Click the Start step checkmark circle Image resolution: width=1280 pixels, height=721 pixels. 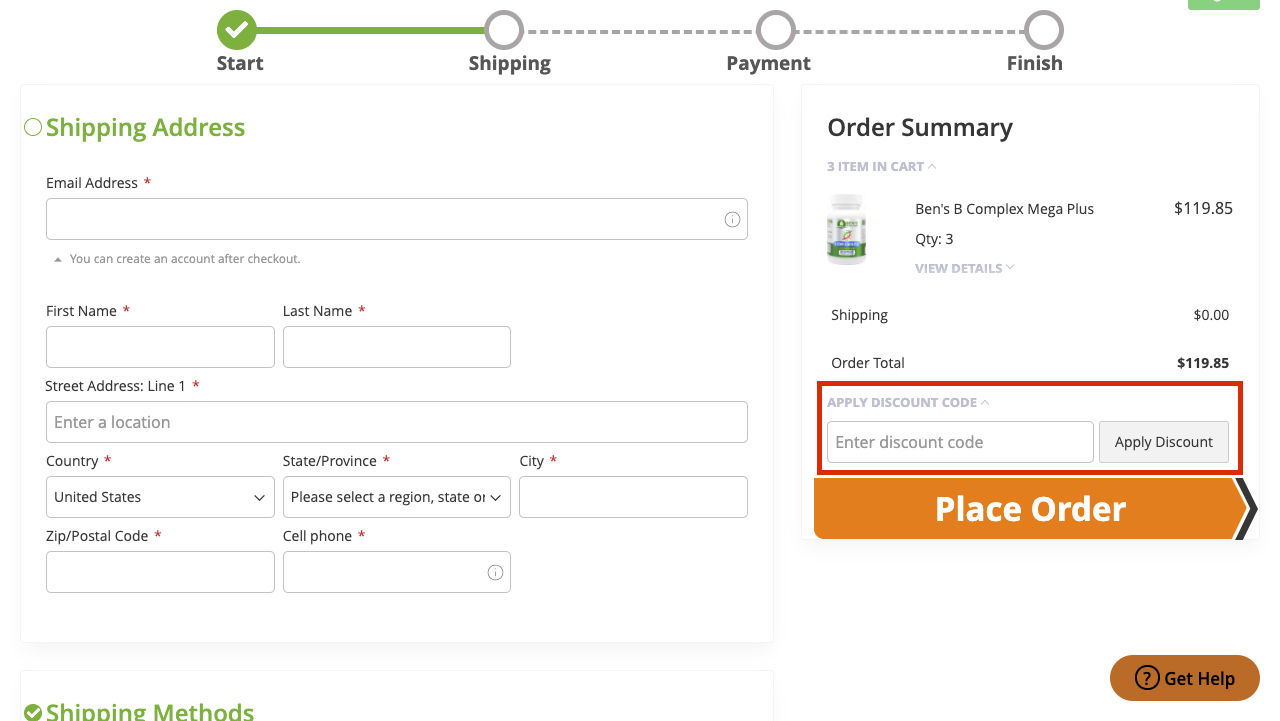[x=237, y=30]
